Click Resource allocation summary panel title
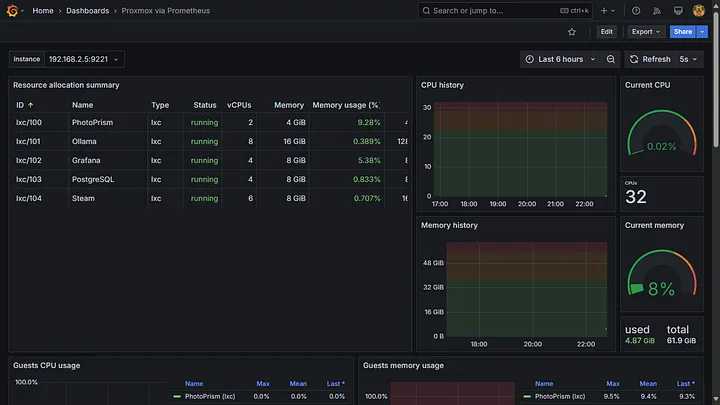This screenshot has width=720, height=405. tap(66, 85)
